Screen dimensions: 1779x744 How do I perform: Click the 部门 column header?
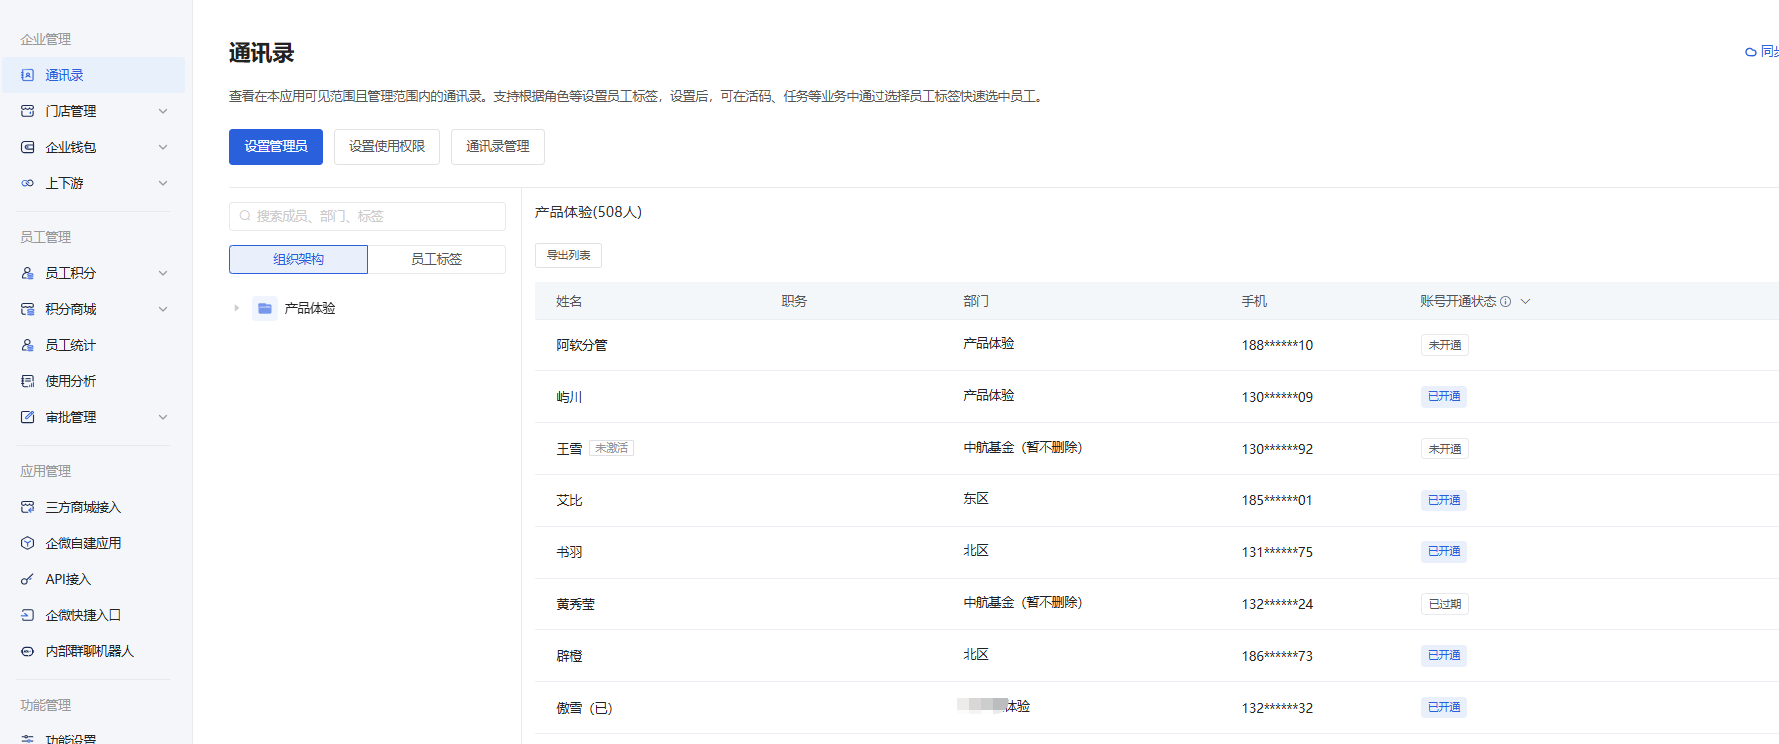click(x=976, y=301)
